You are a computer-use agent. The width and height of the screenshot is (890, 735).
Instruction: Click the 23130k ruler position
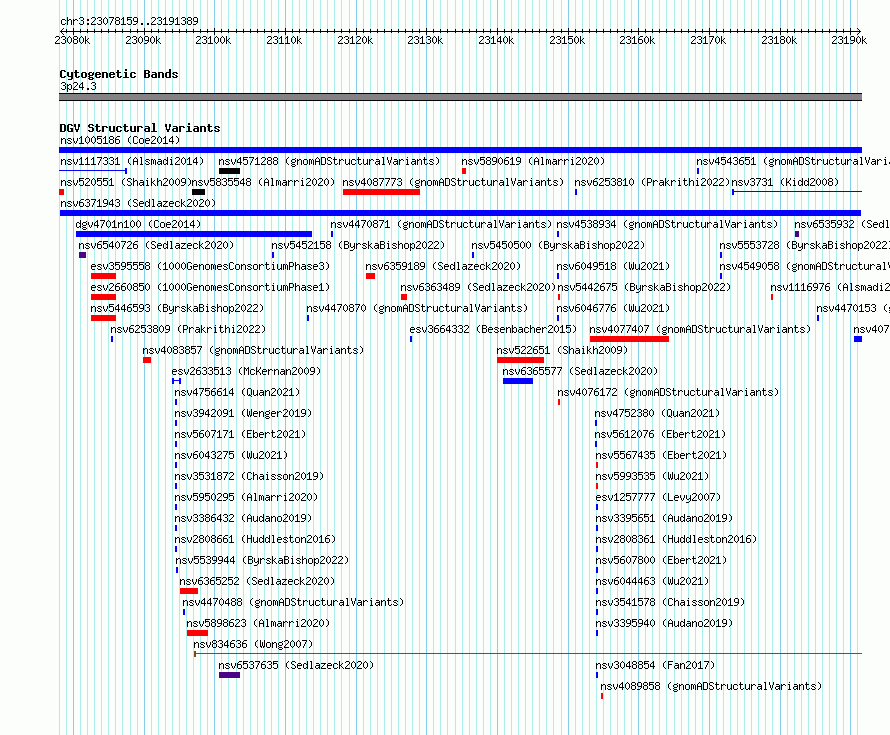425,40
